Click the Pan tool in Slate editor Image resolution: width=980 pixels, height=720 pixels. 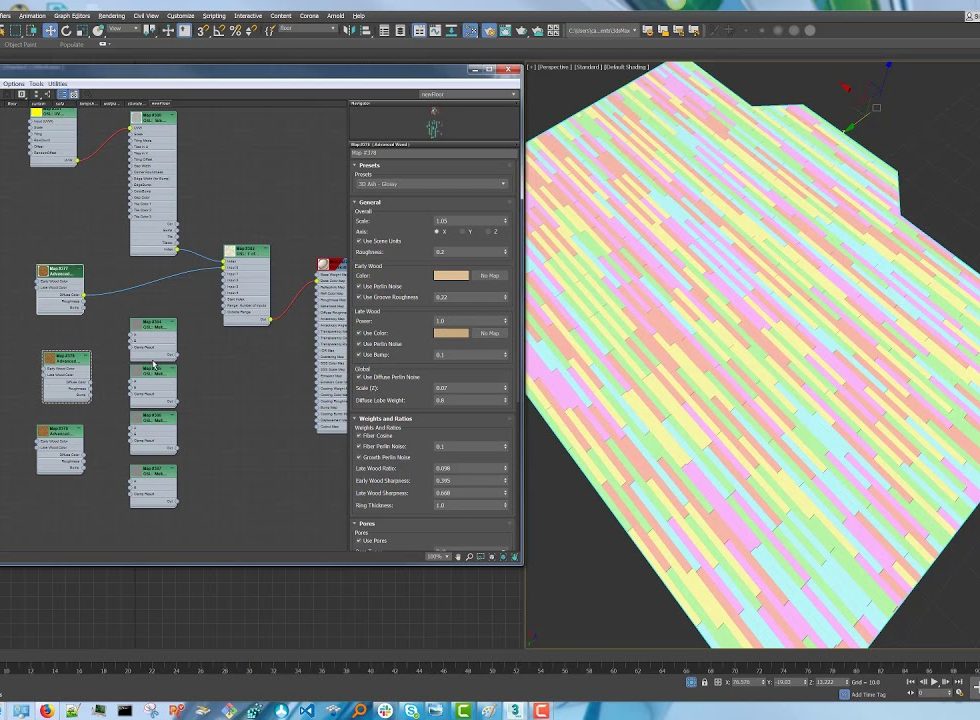point(458,556)
